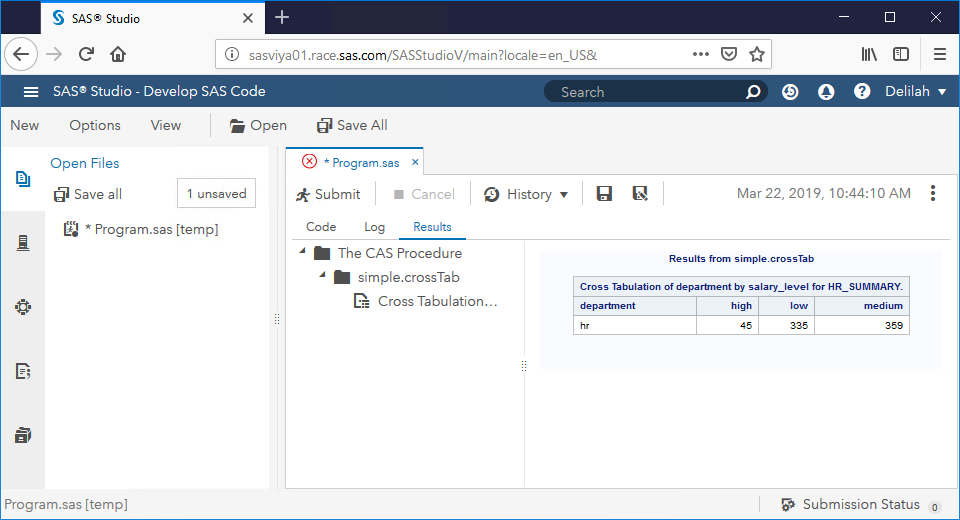Click the Pocket save icon

click(x=729, y=55)
